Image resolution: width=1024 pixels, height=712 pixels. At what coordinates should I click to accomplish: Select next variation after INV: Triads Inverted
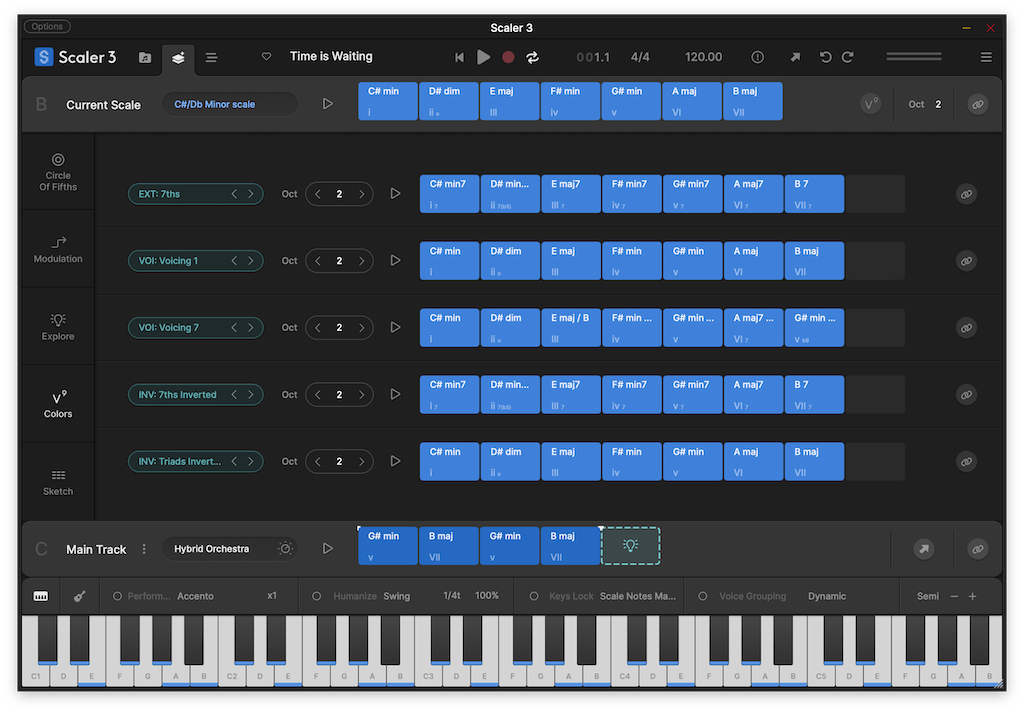pyautogui.click(x=251, y=462)
